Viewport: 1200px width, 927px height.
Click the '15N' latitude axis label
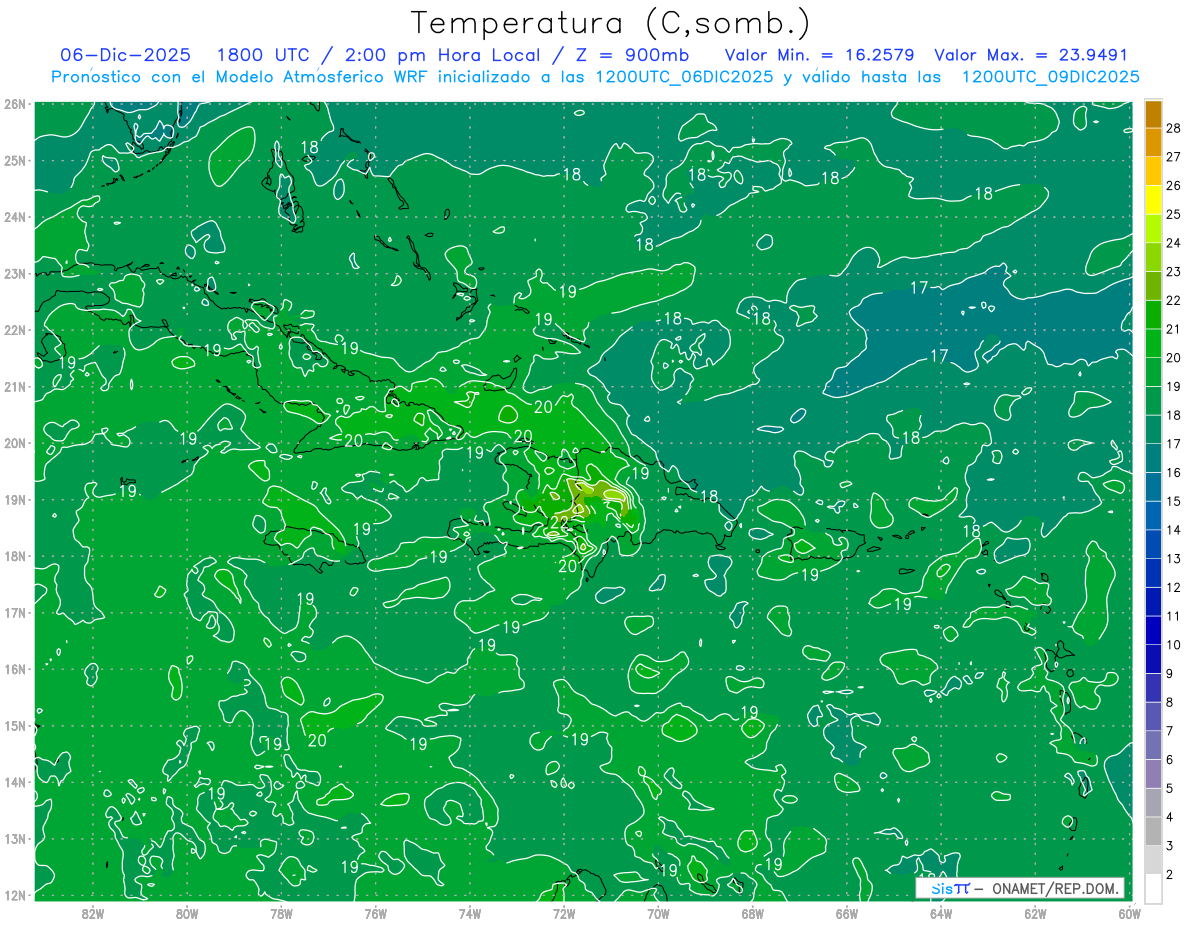click(x=15, y=725)
